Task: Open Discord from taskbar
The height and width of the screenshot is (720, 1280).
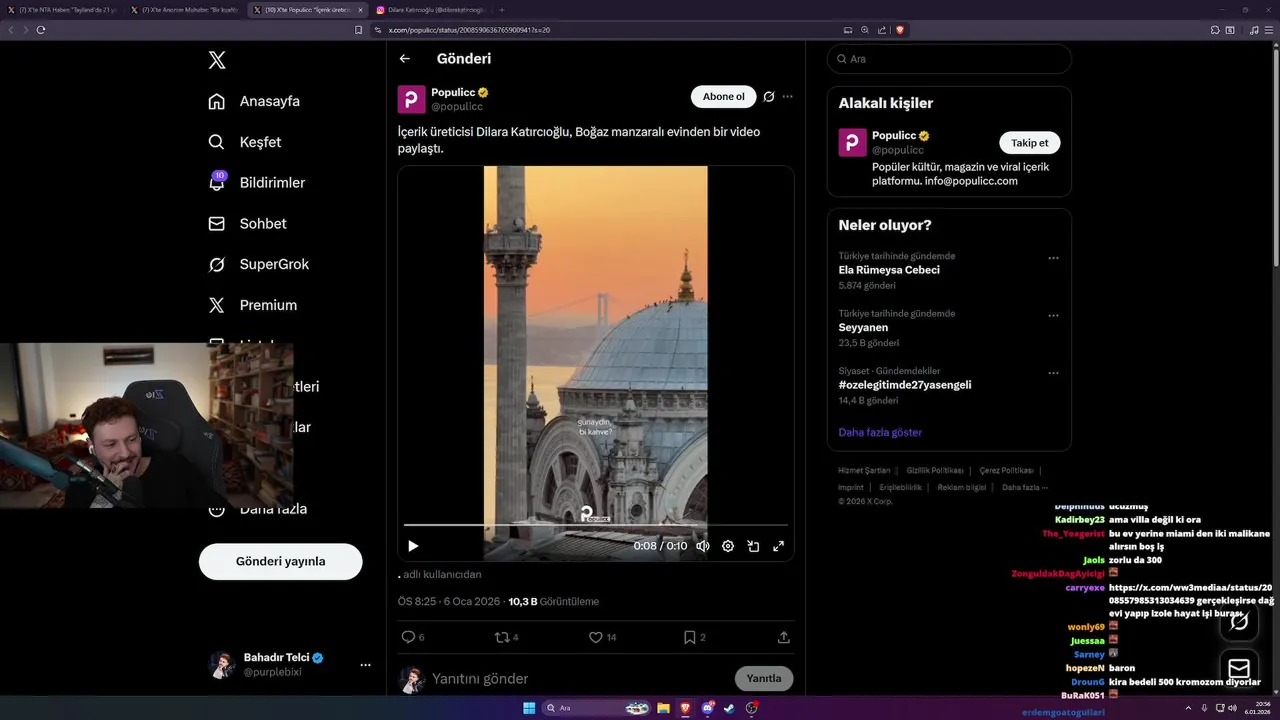Action: 708,708
